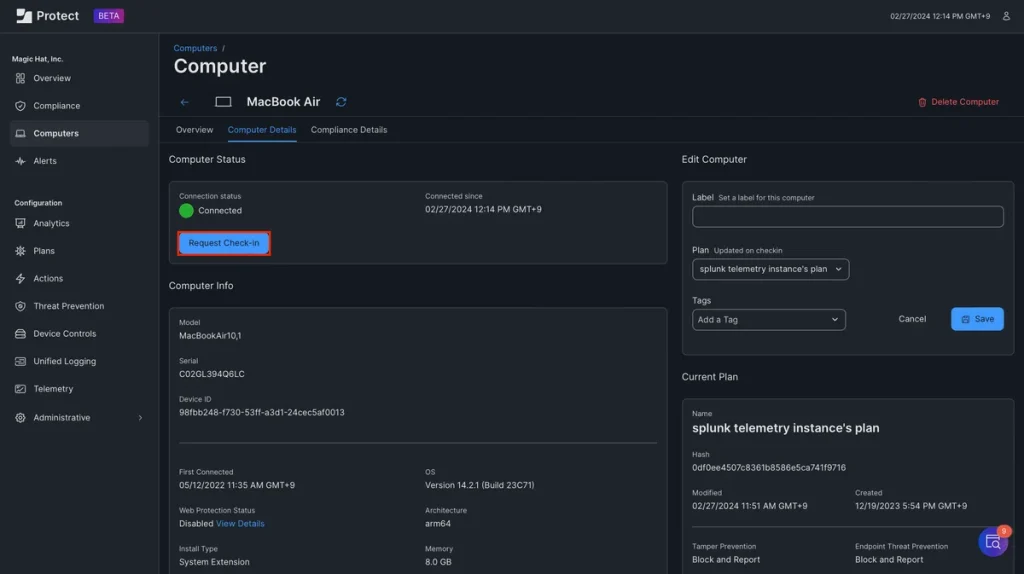
Task: Open Telemetry configuration
Action: (x=53, y=389)
